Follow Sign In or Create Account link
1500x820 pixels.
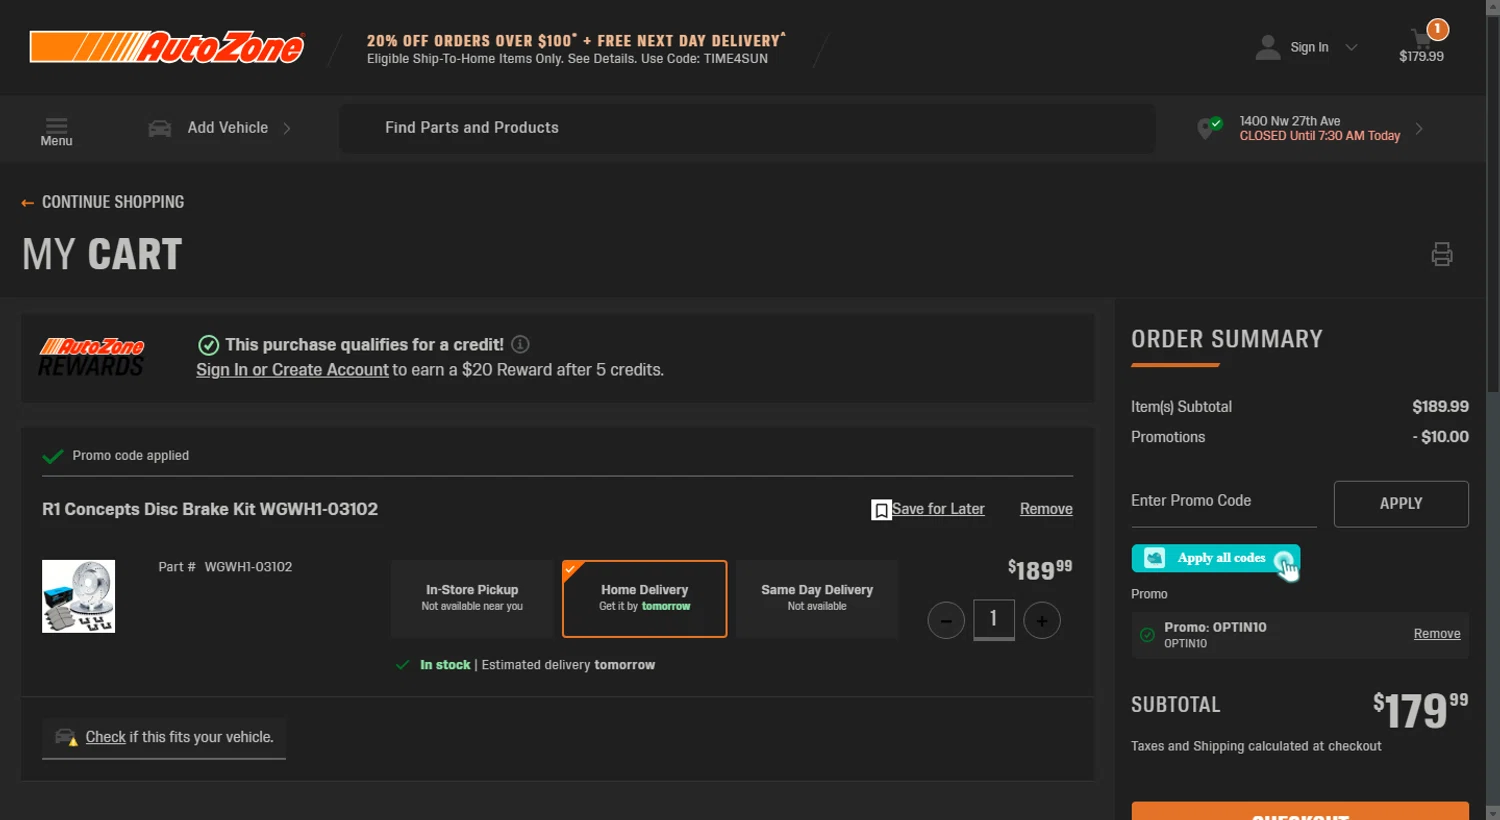coord(292,370)
